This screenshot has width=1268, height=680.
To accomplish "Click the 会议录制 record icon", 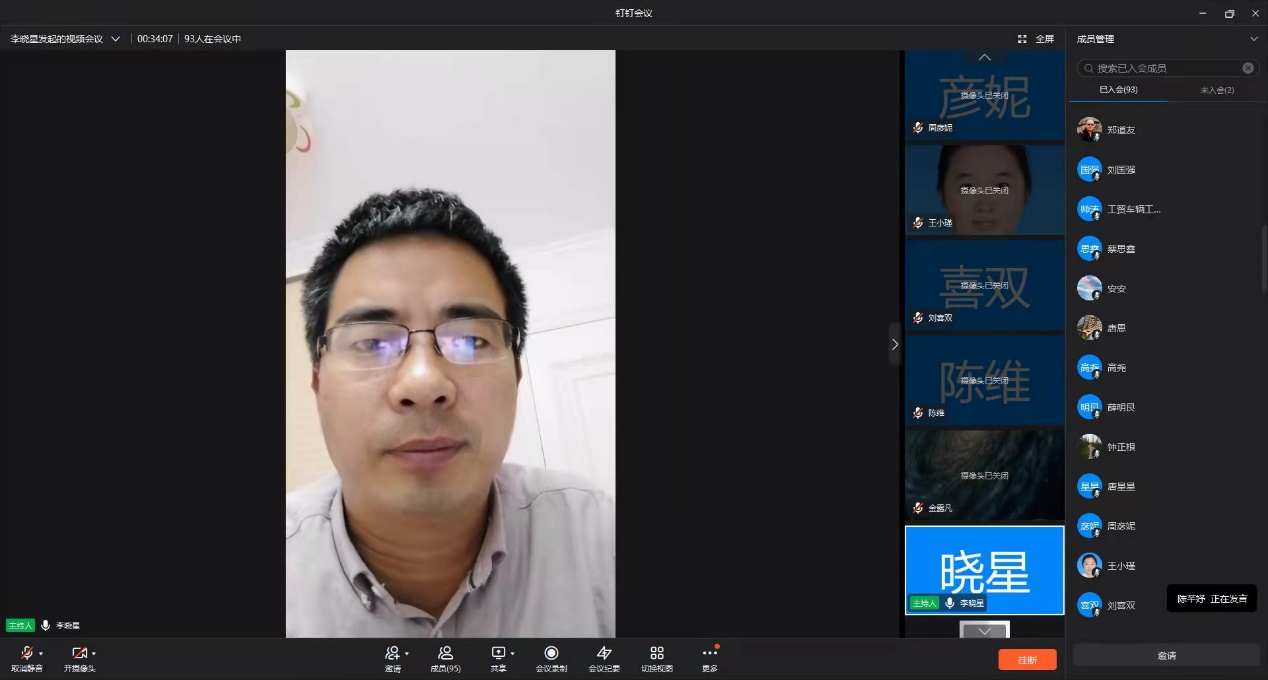I will (x=551, y=654).
